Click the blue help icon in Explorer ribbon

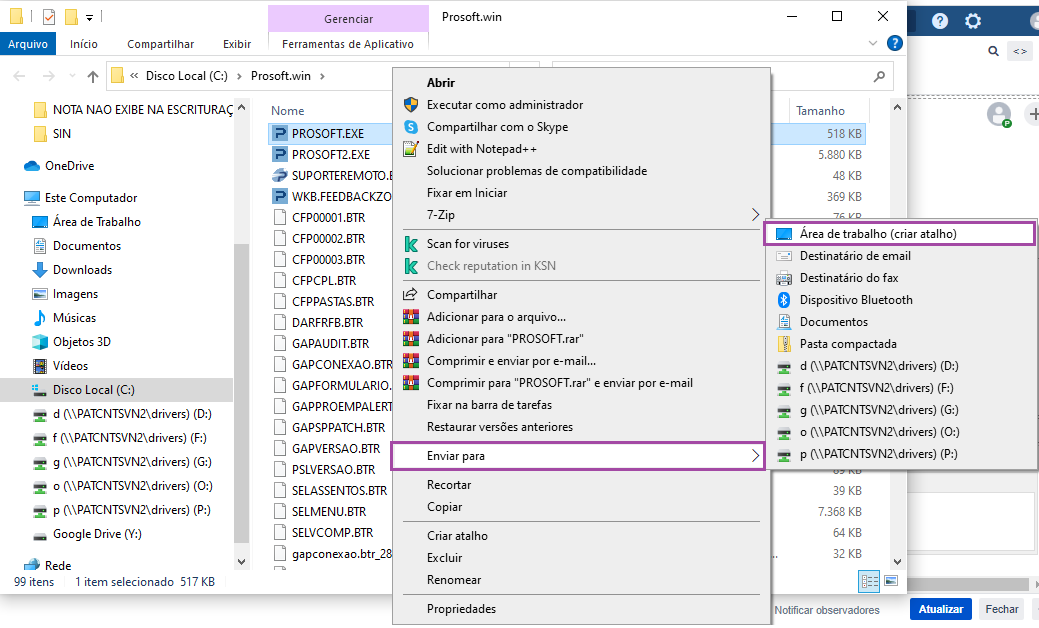click(895, 43)
